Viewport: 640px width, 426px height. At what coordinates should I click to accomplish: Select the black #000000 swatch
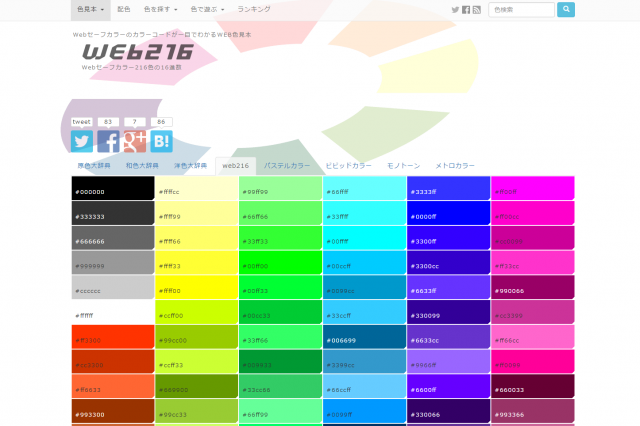(113, 188)
